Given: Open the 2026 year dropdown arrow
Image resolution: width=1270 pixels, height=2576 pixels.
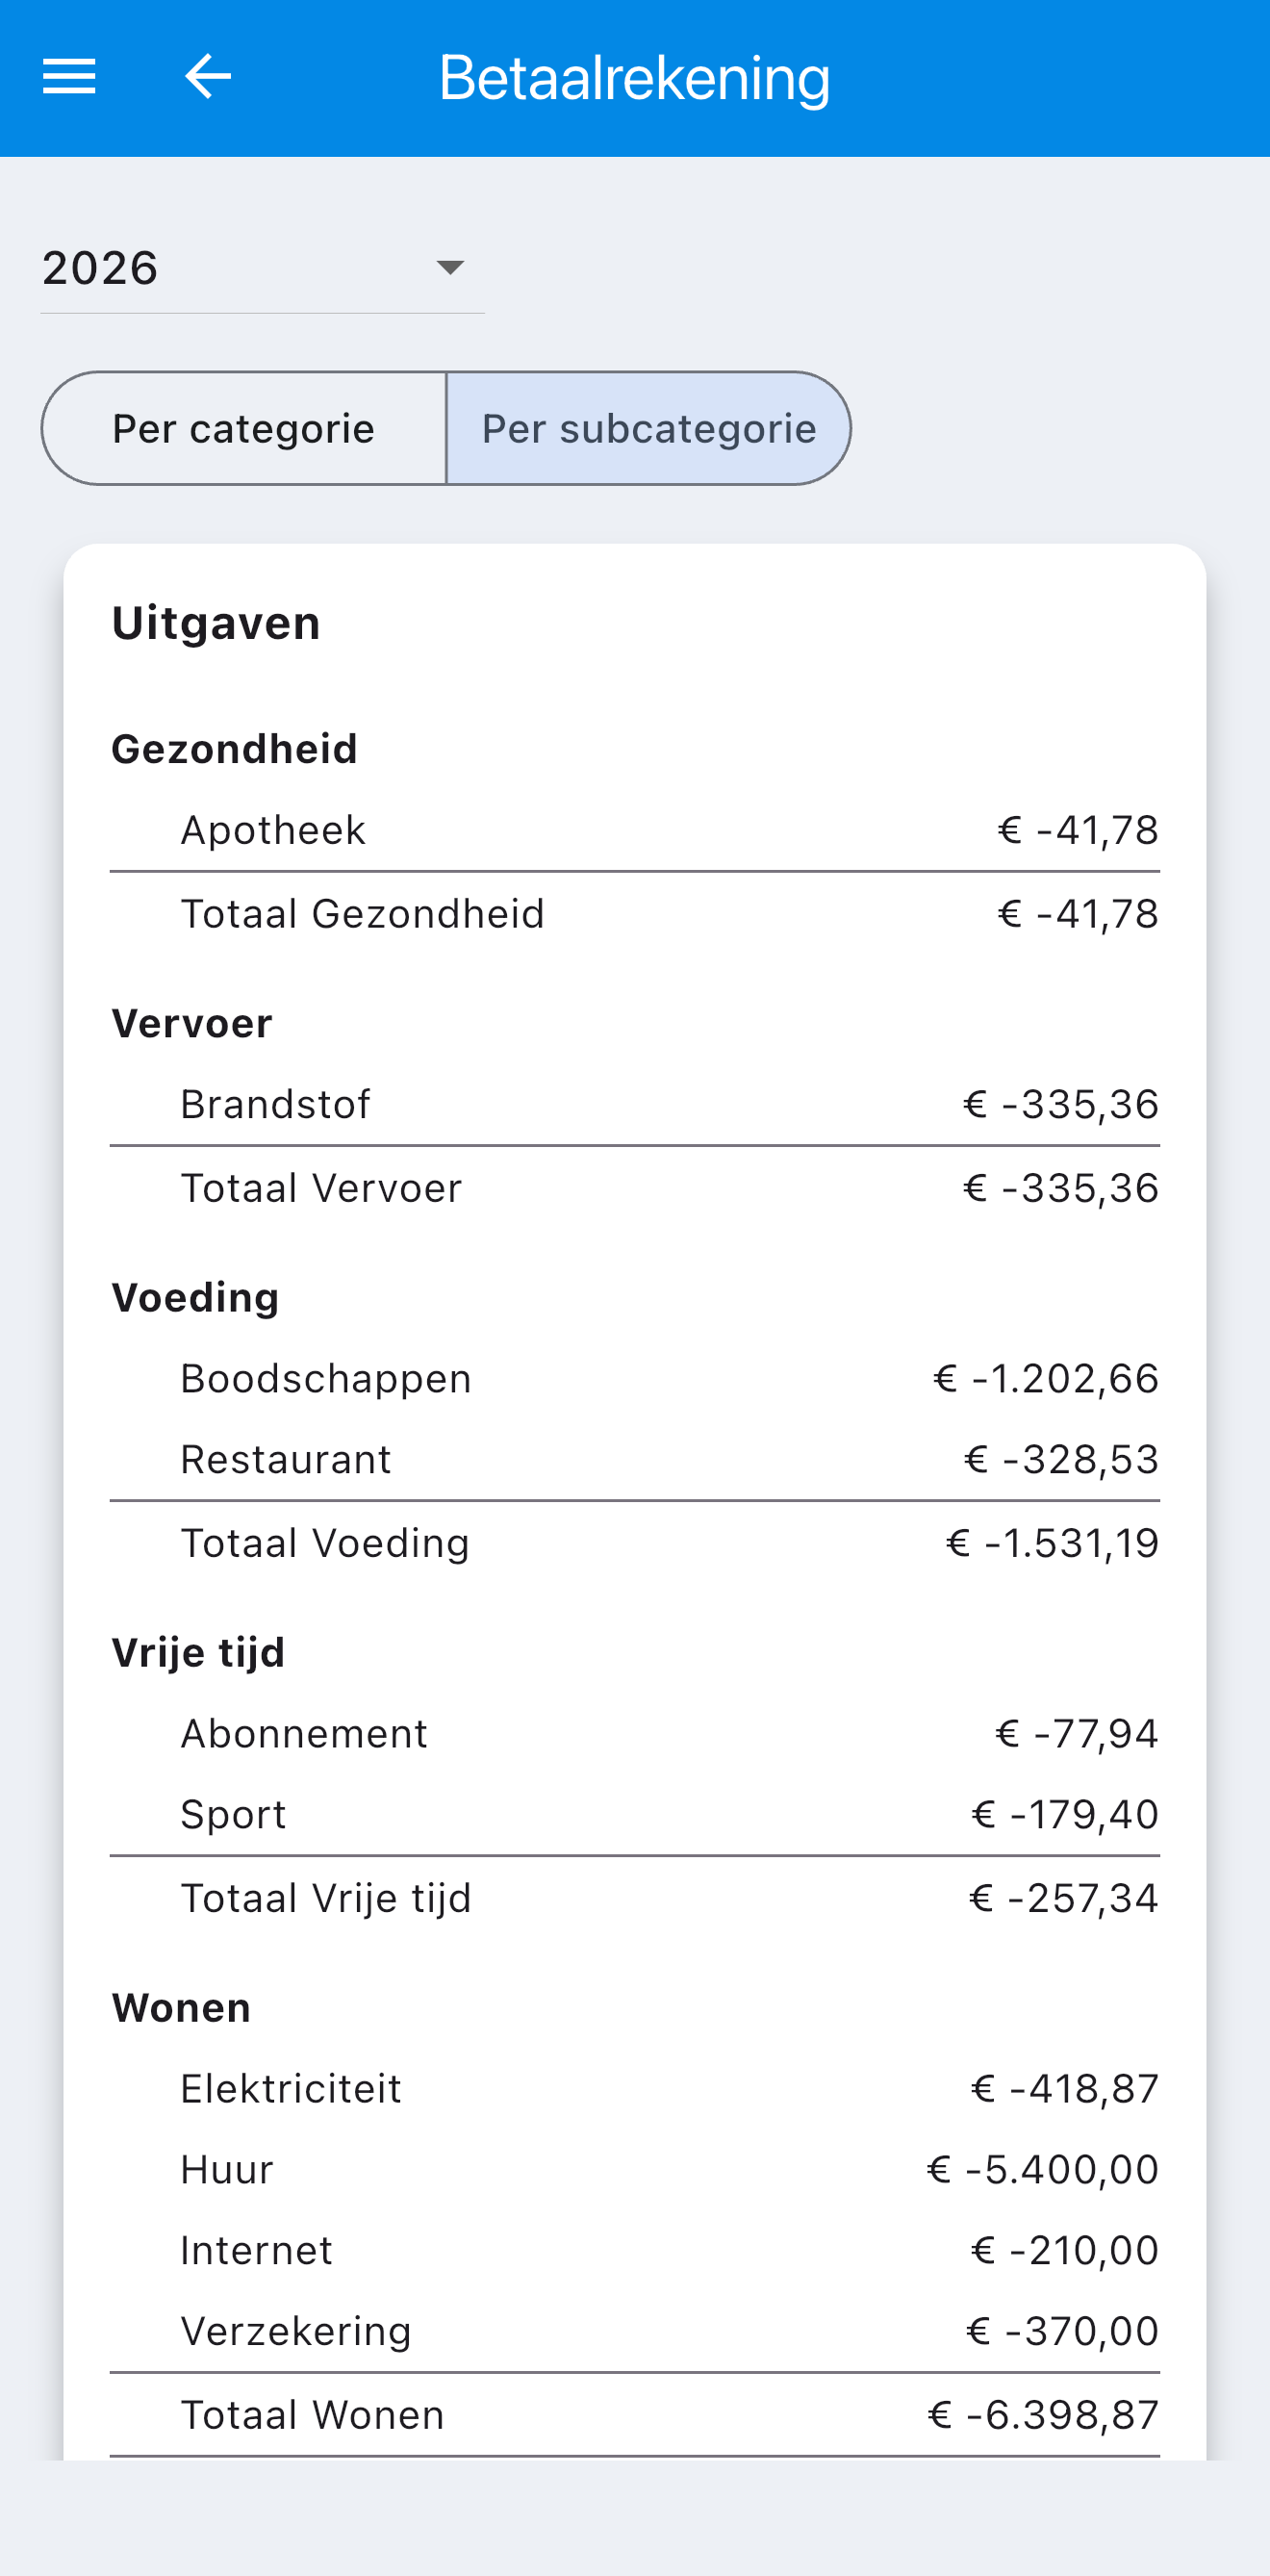Looking at the screenshot, I should 450,267.
